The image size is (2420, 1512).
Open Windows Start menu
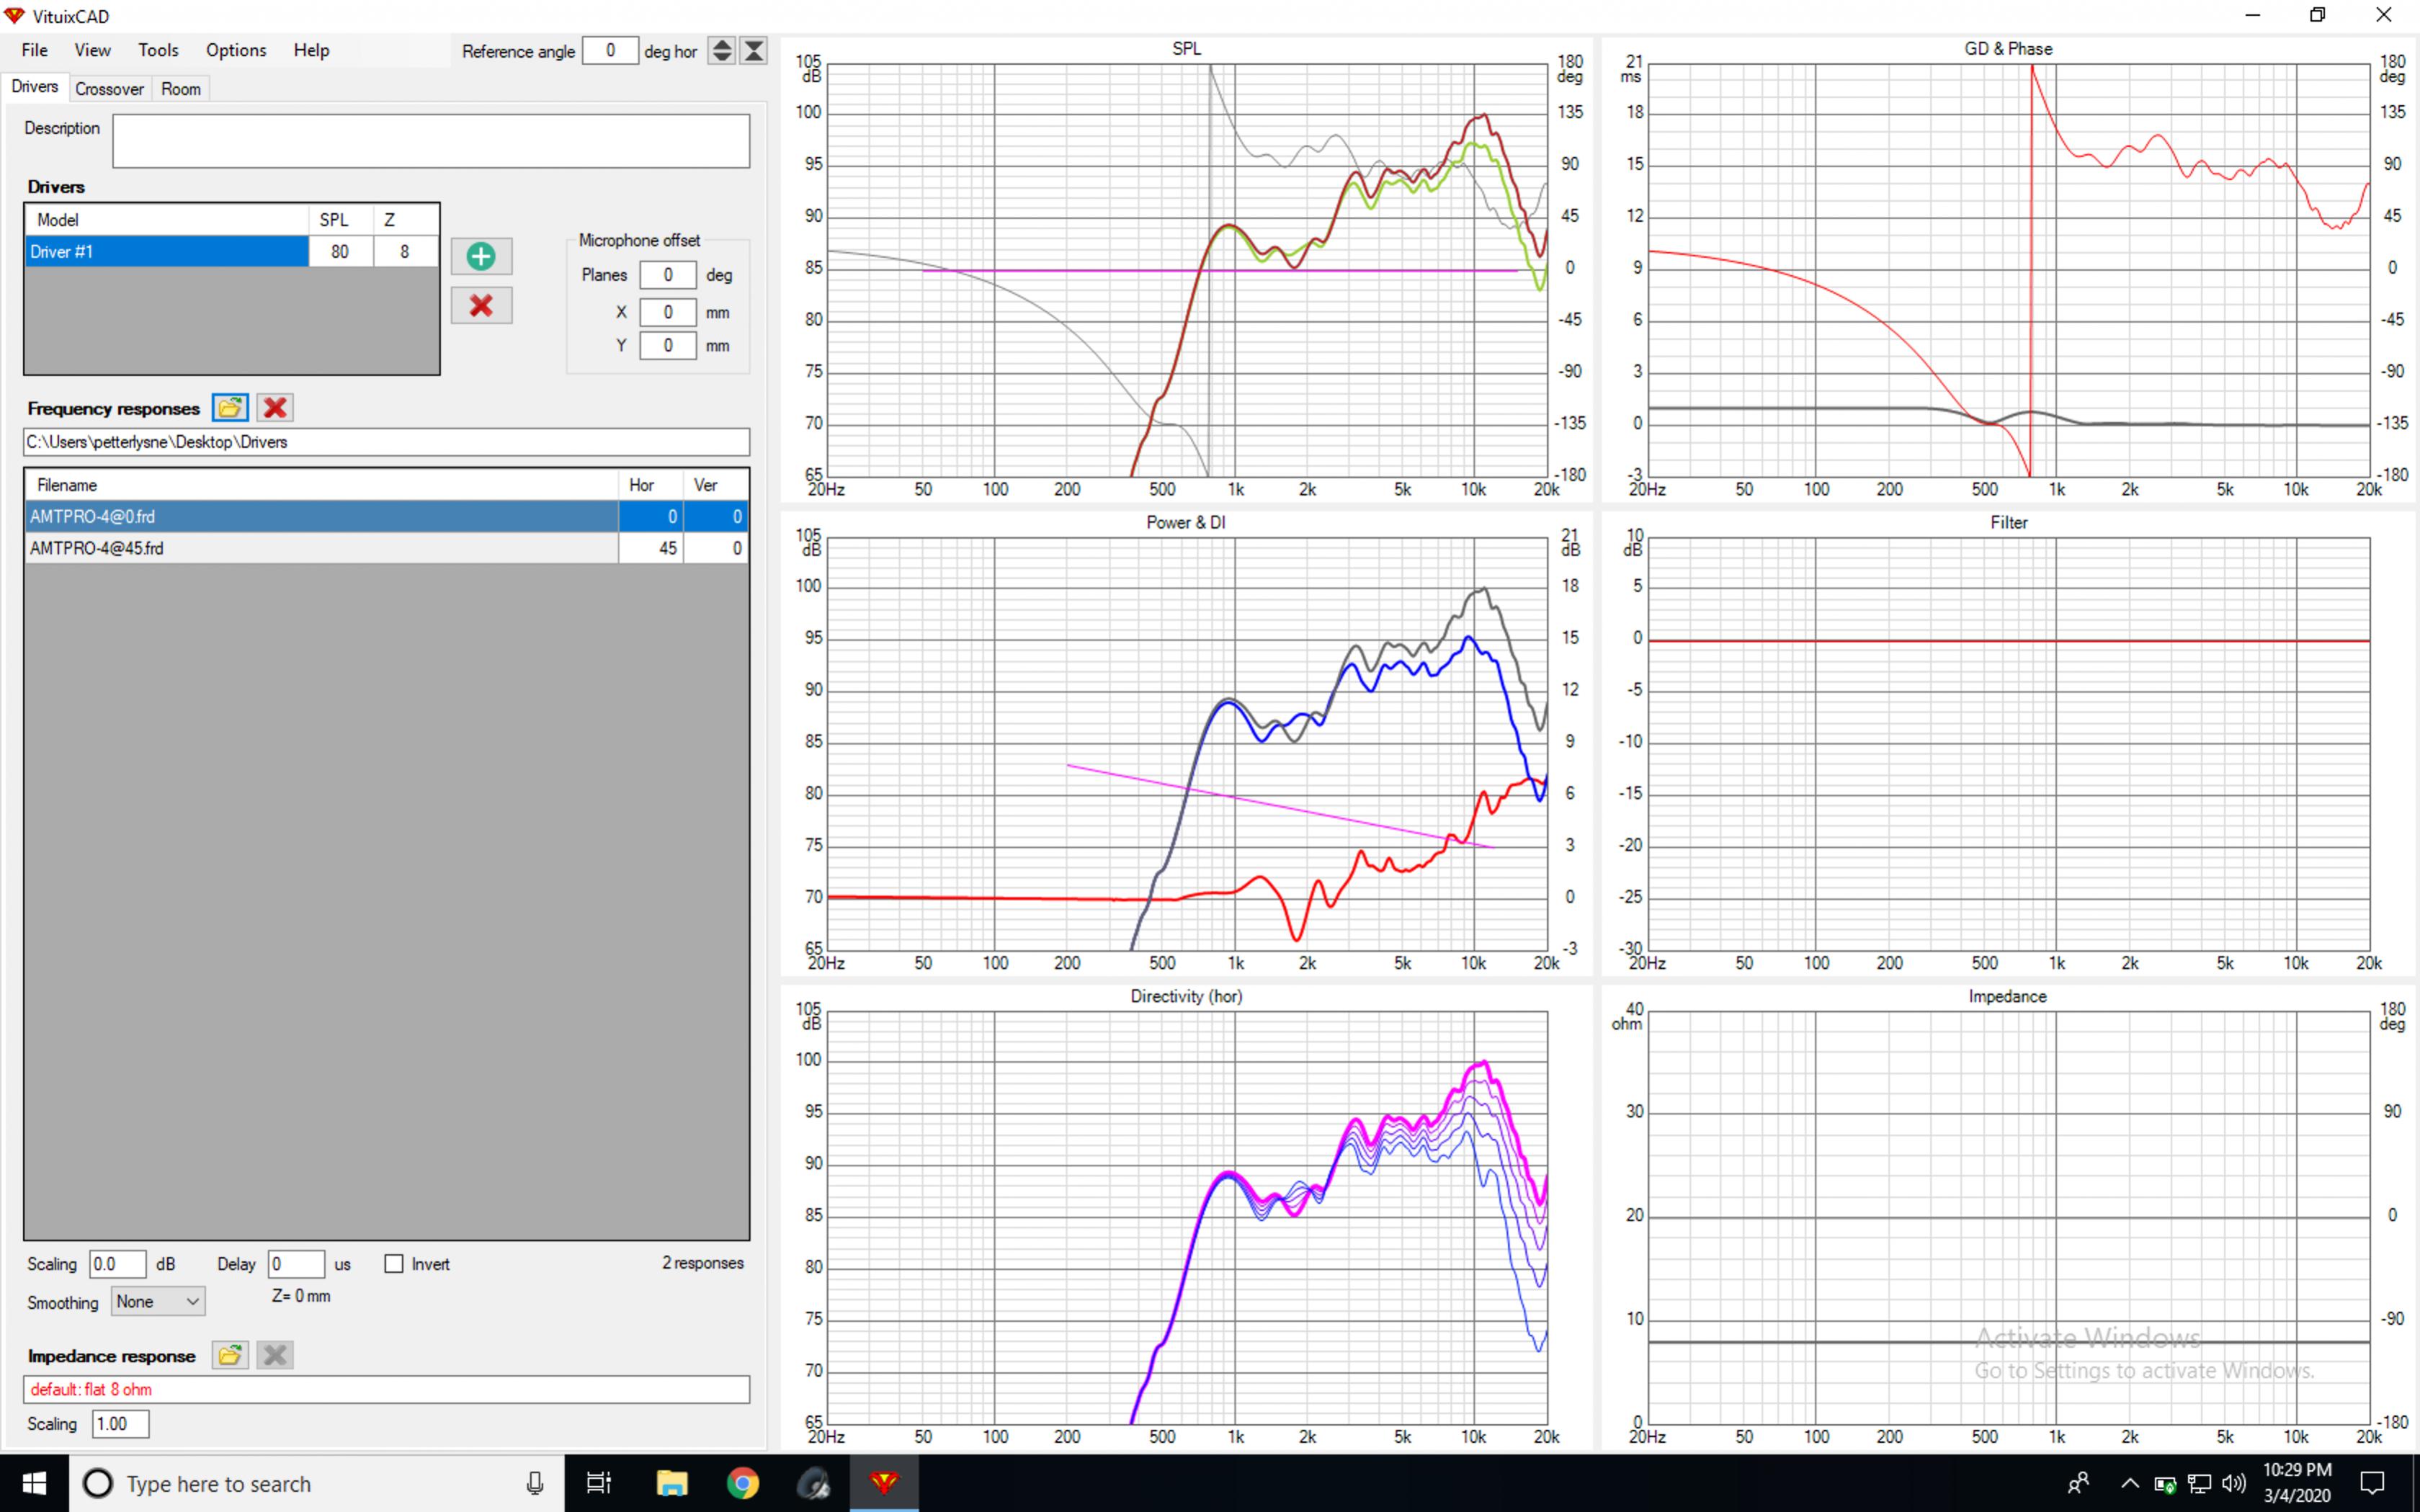34,1483
